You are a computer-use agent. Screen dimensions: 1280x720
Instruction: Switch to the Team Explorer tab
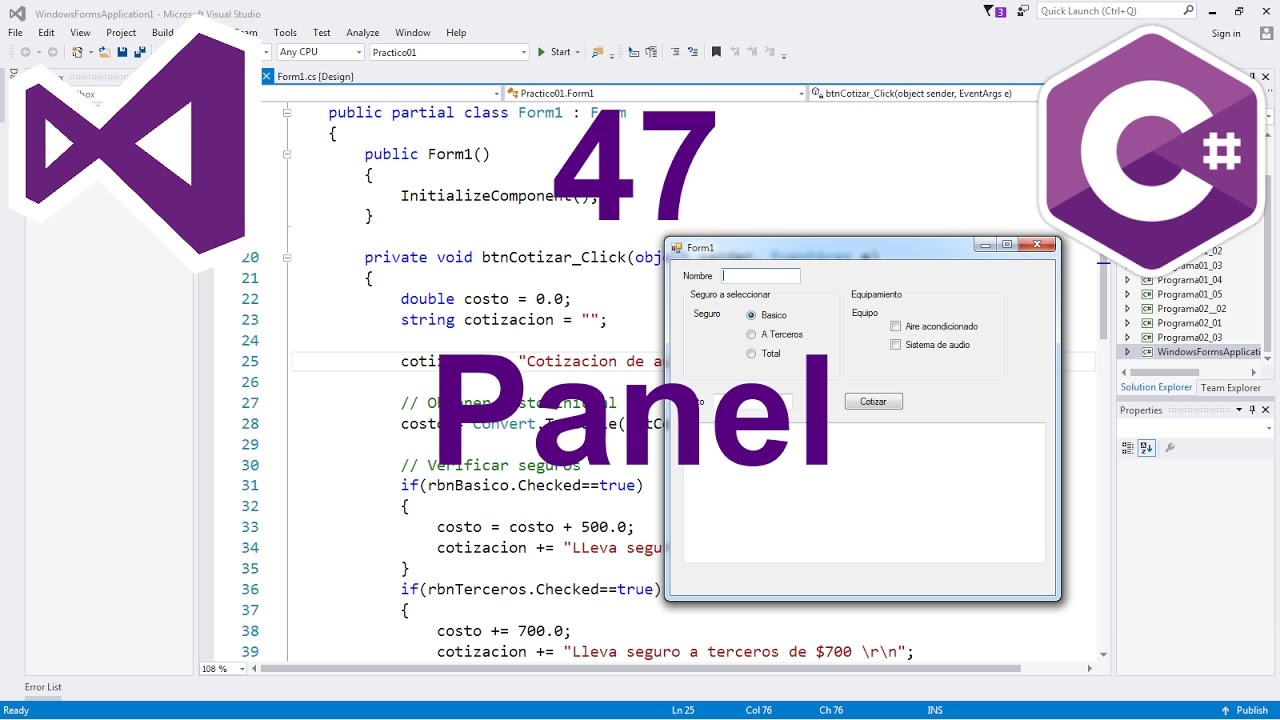pos(1230,388)
